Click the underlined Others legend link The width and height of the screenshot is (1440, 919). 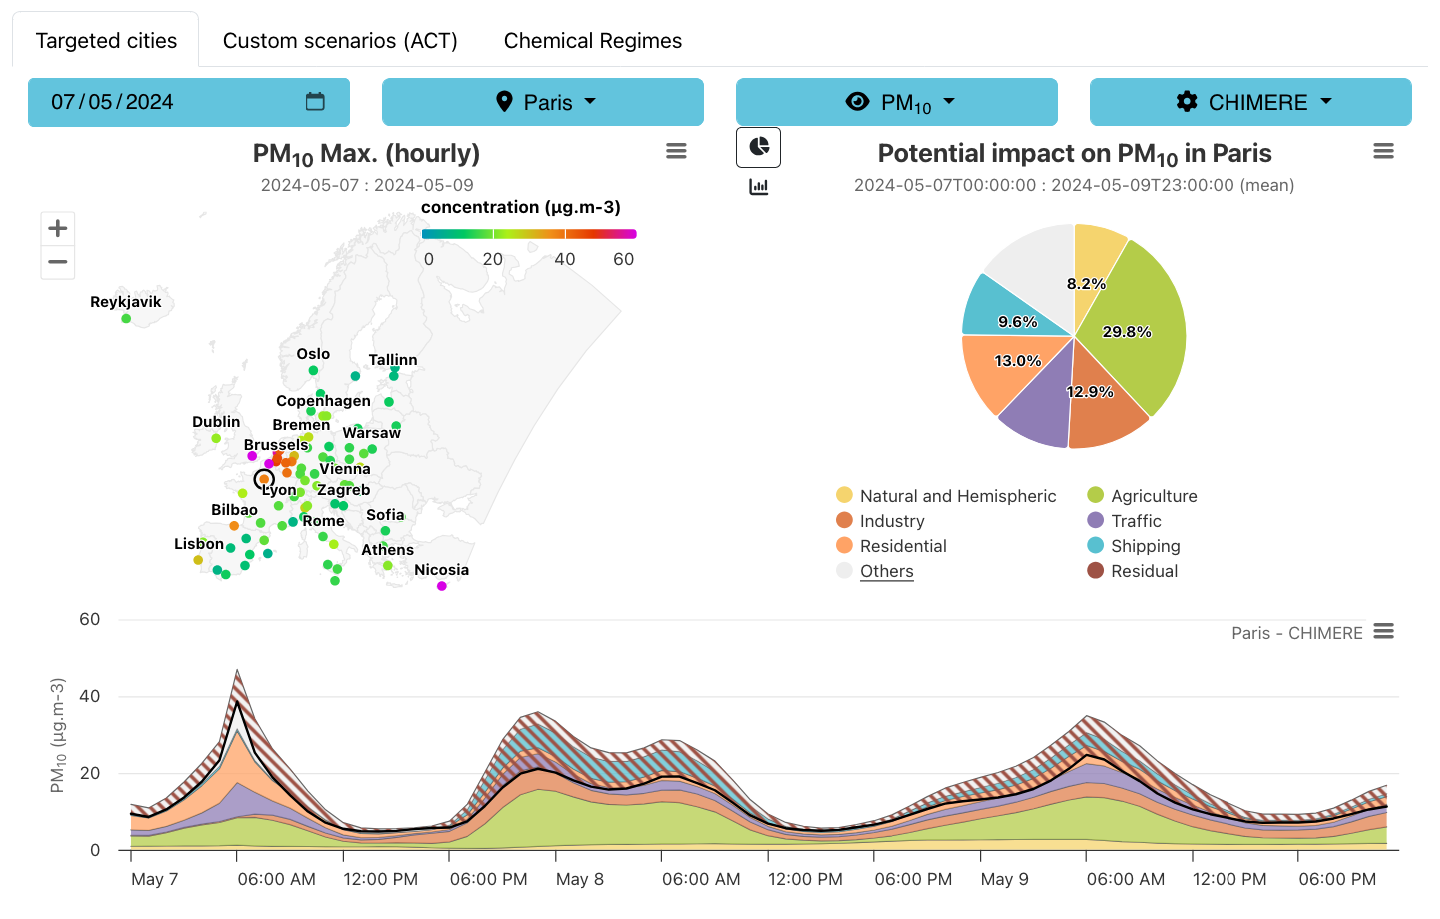coord(886,570)
